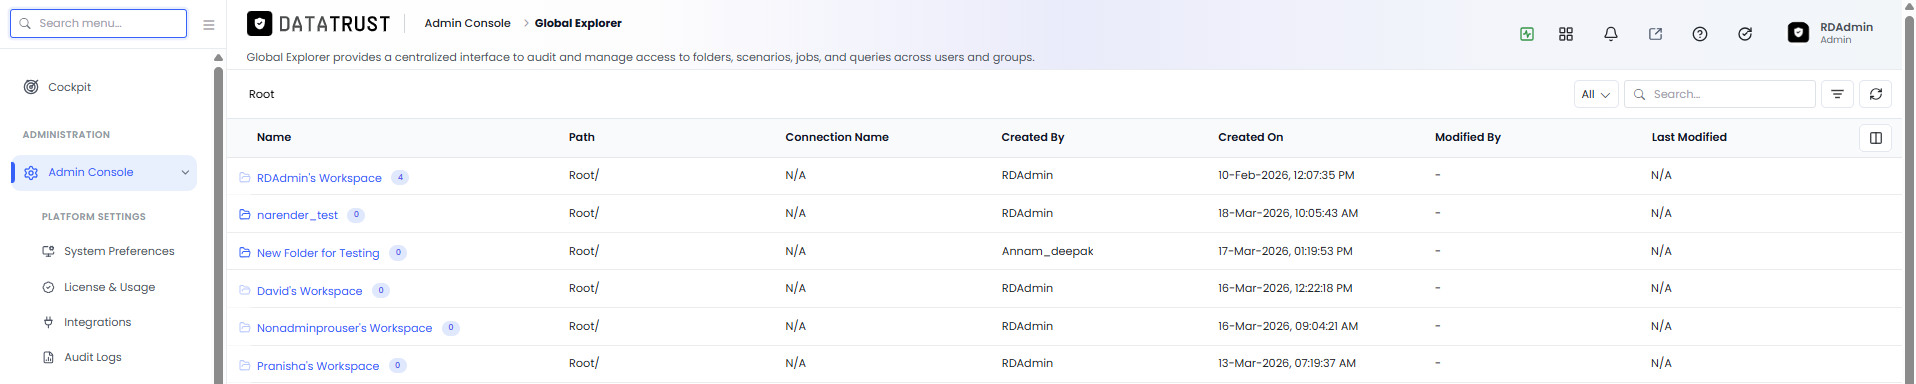Open the help question mark icon
The height and width of the screenshot is (384, 1916).
tap(1700, 34)
